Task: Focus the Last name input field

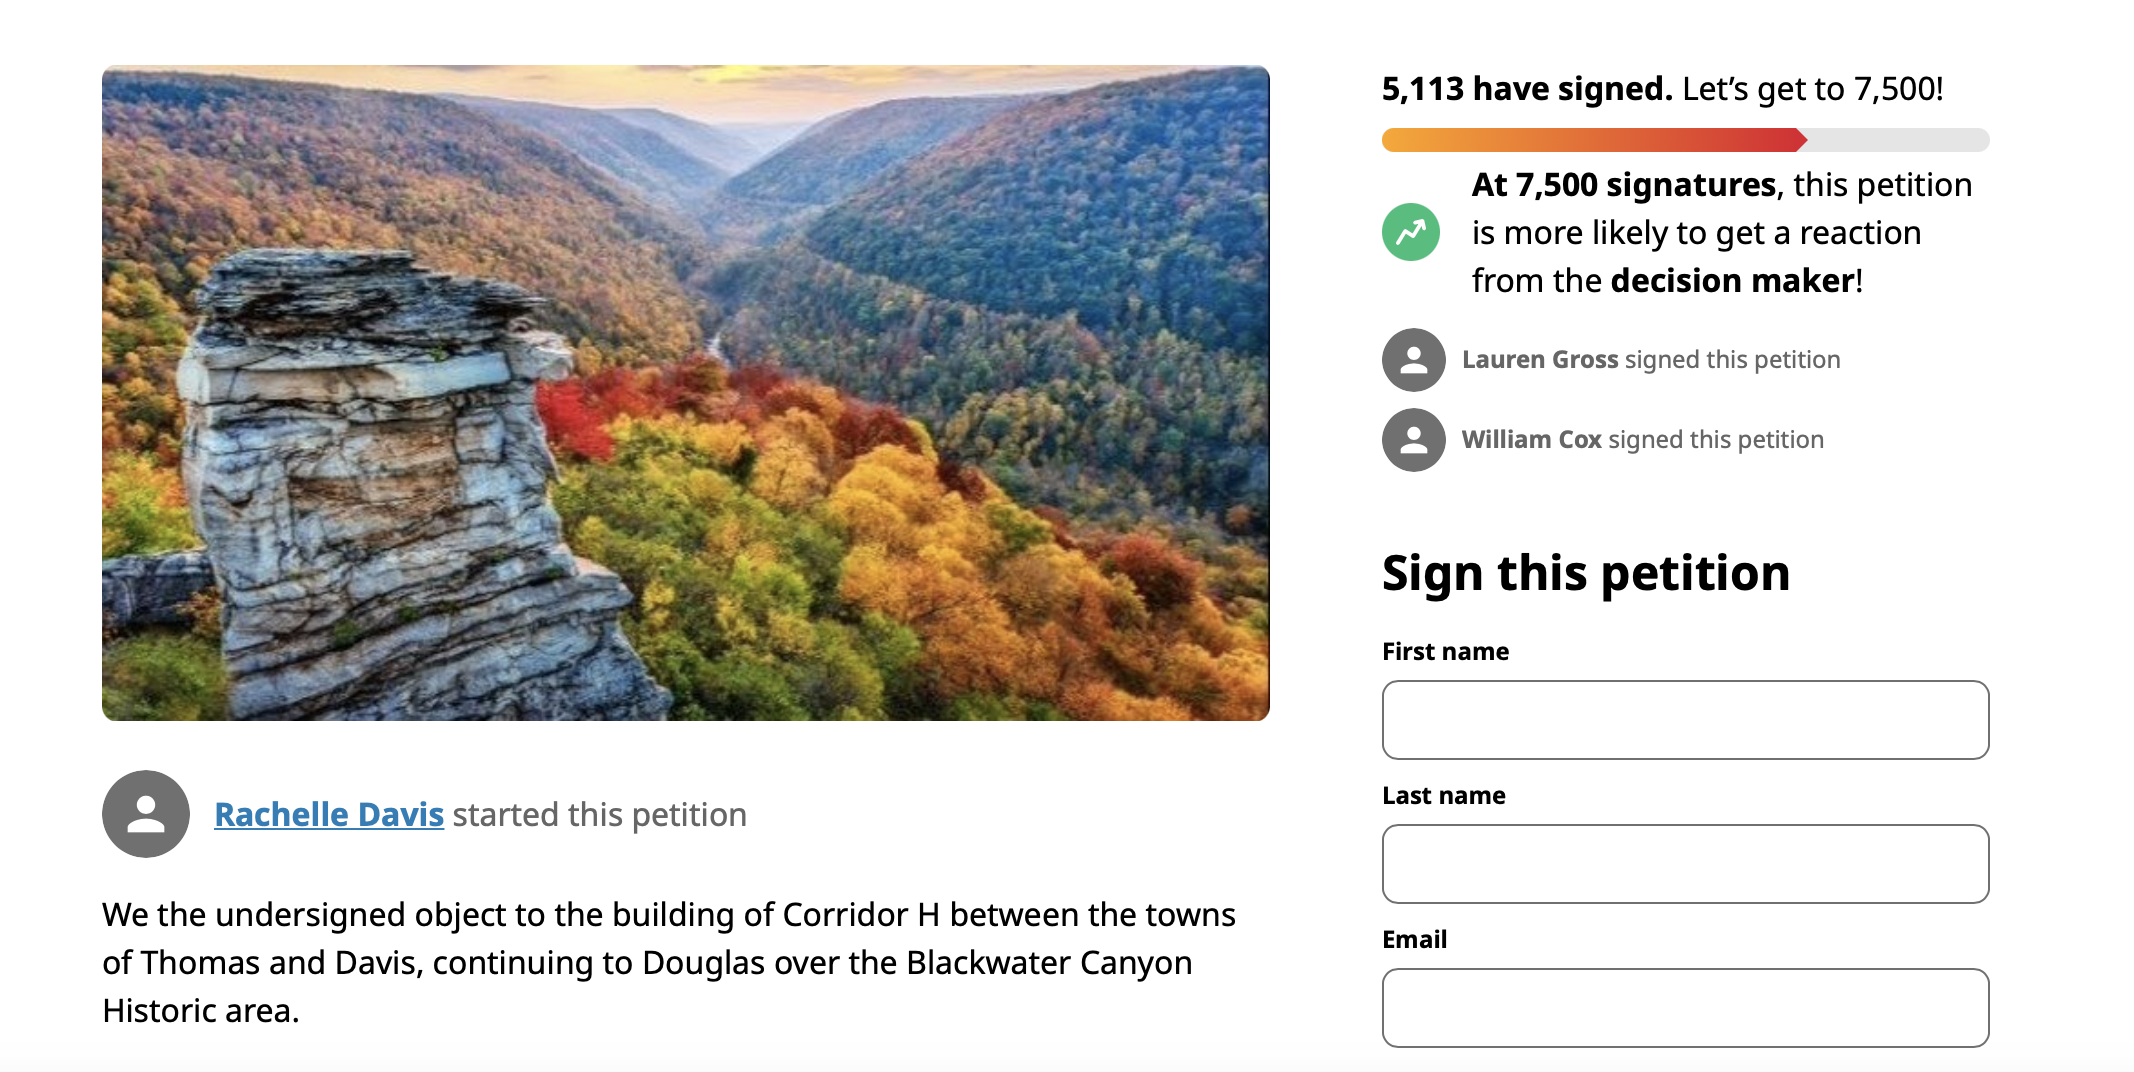Action: click(x=1685, y=864)
